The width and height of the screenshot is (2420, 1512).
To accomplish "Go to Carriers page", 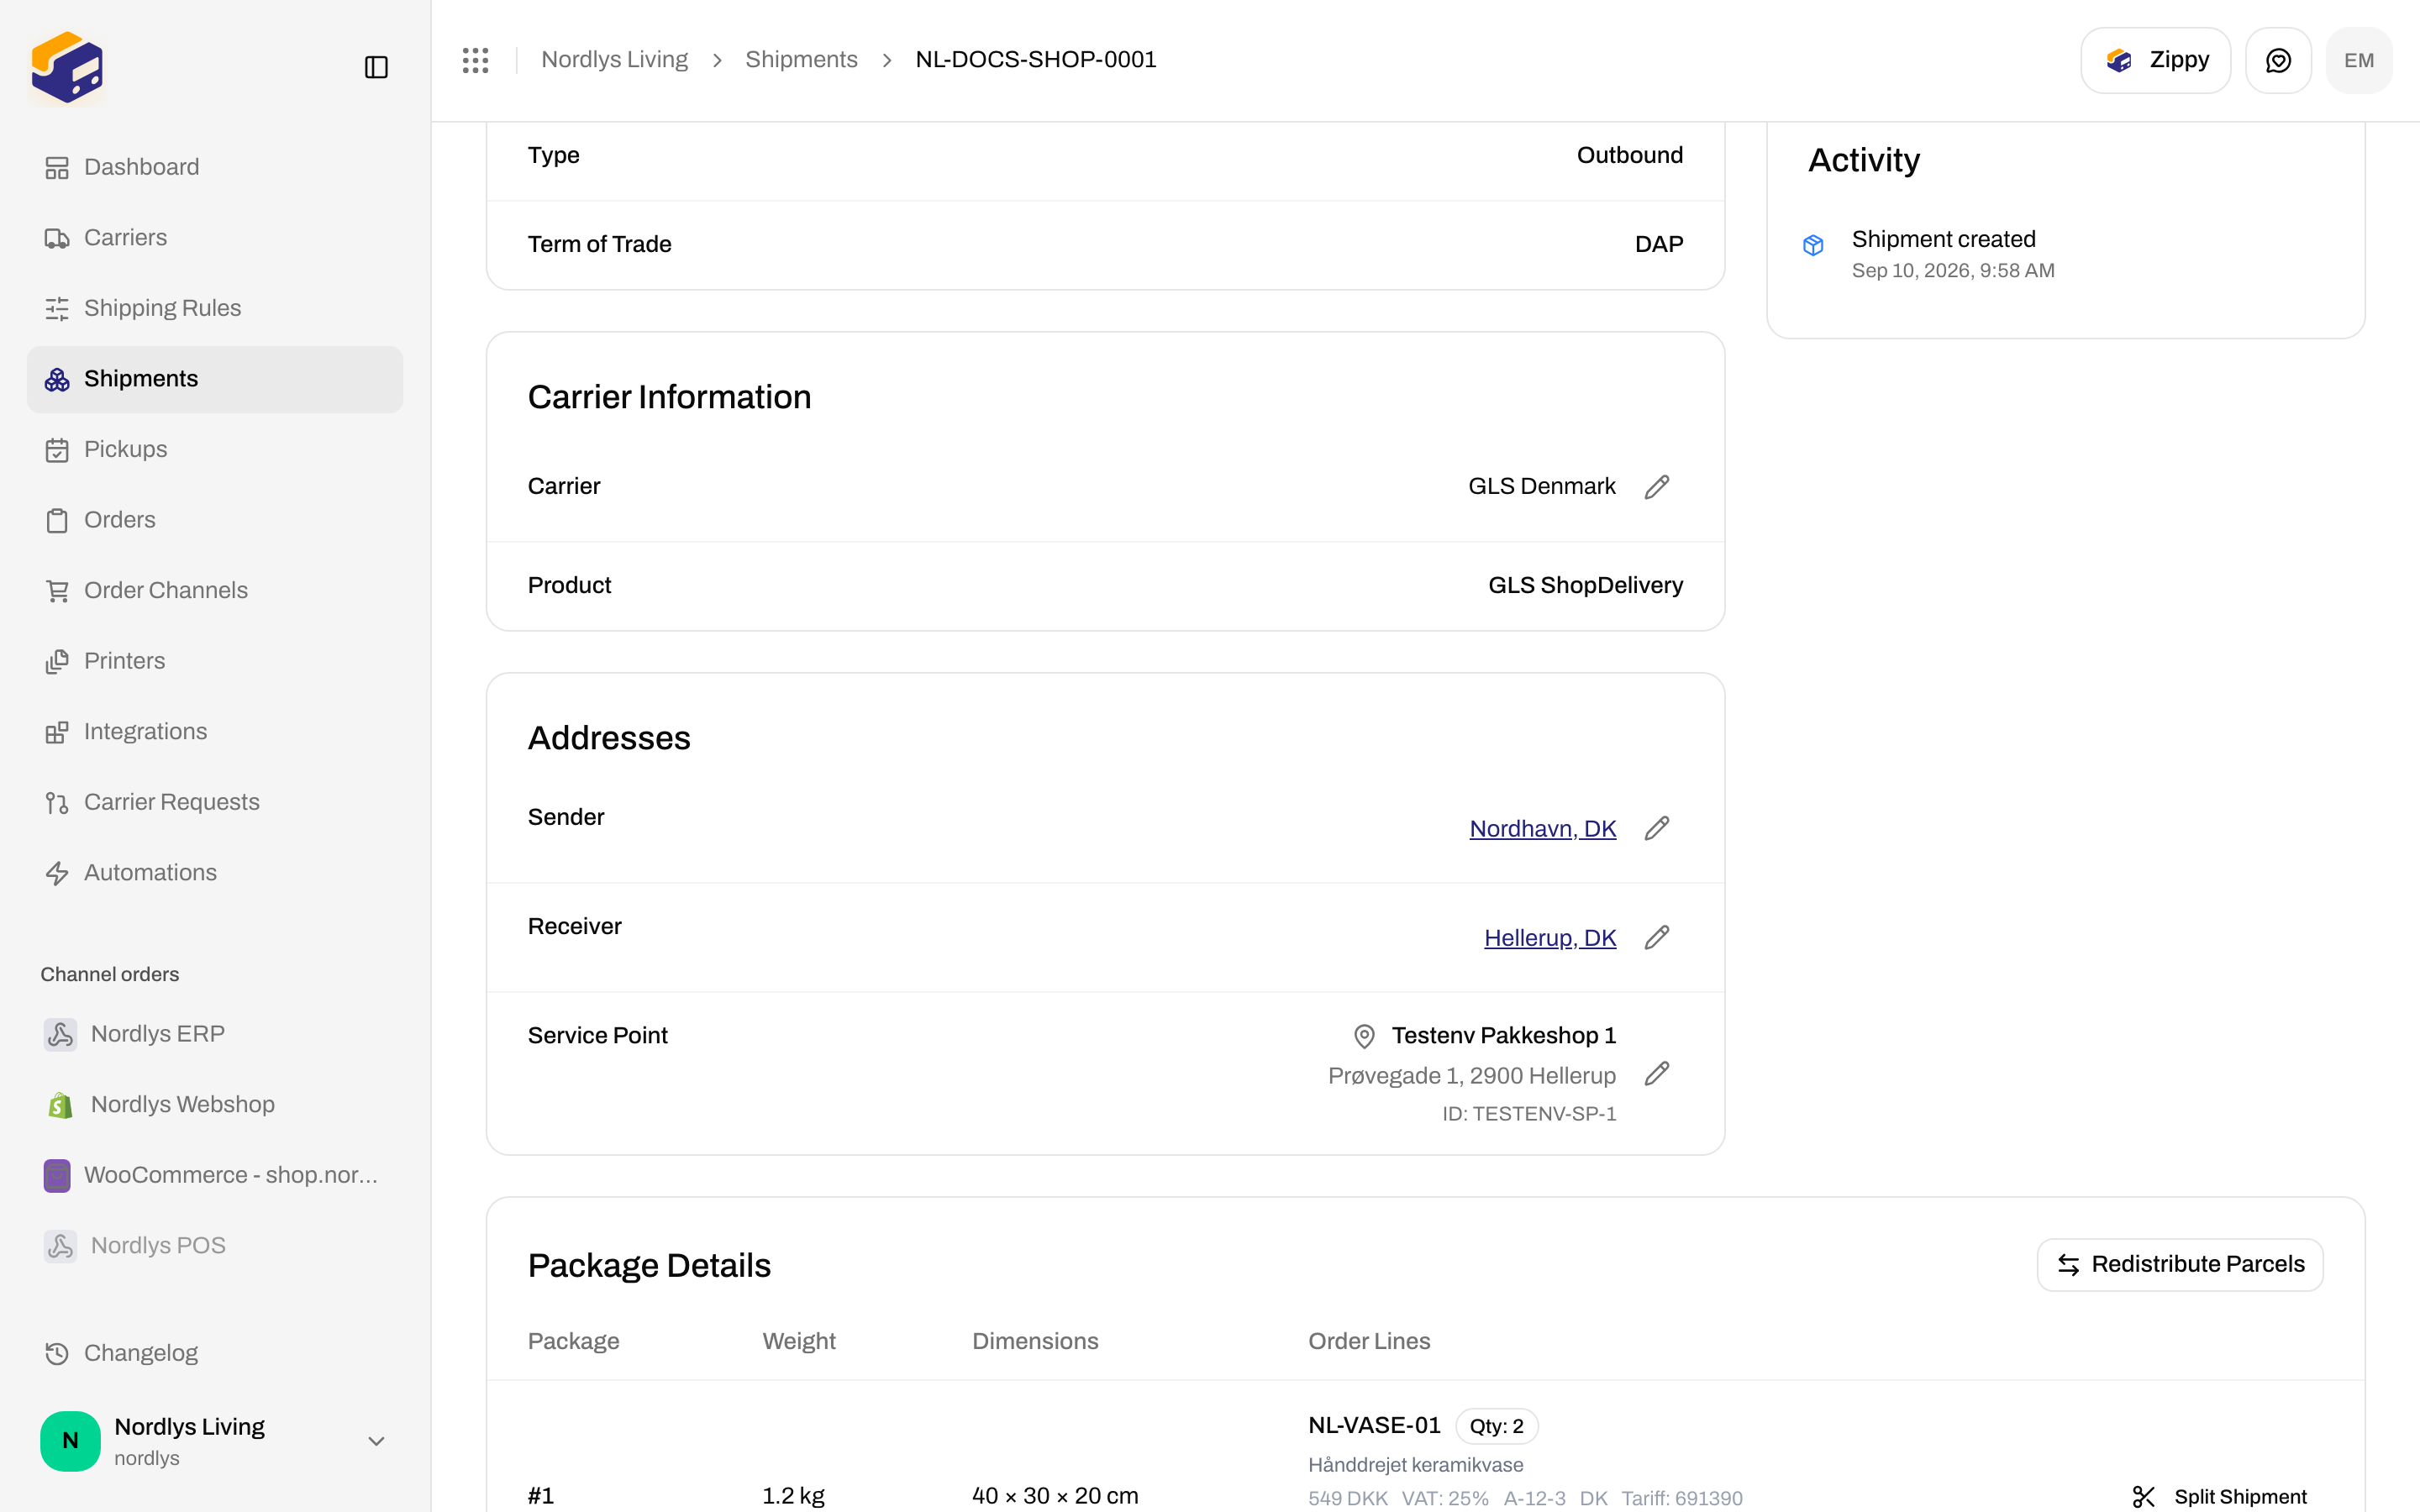I will [x=215, y=238].
